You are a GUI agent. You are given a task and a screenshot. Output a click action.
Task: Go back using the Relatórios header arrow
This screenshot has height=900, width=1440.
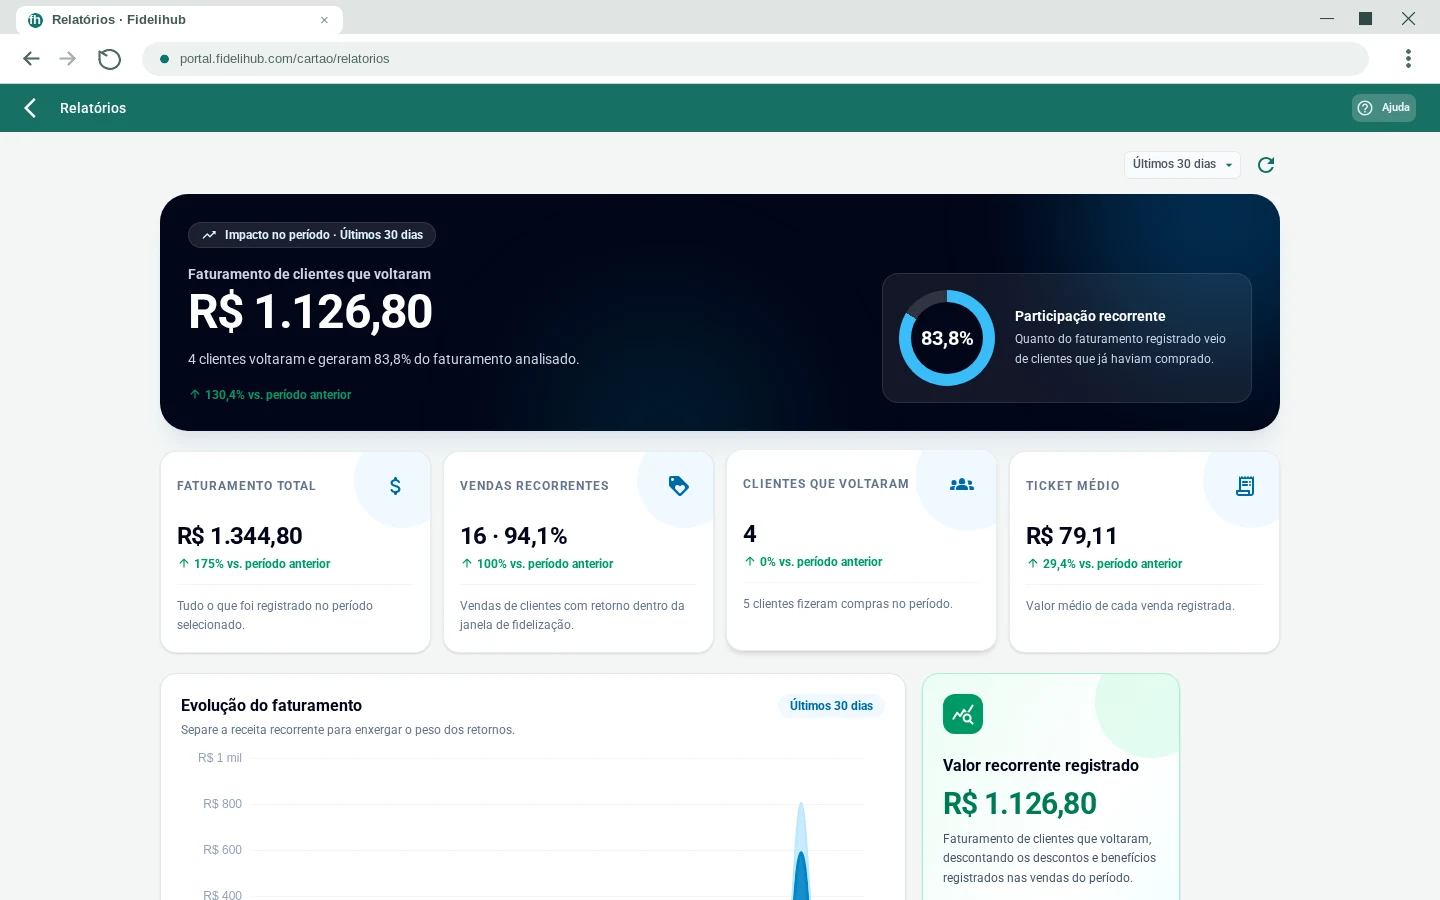pos(30,108)
